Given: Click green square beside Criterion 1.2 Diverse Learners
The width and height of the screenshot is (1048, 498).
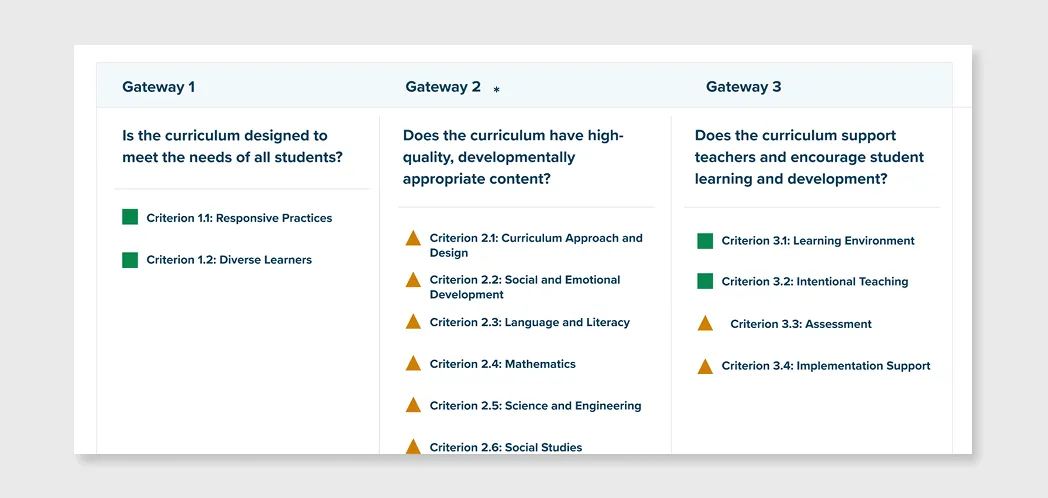Looking at the screenshot, I should click(x=130, y=259).
